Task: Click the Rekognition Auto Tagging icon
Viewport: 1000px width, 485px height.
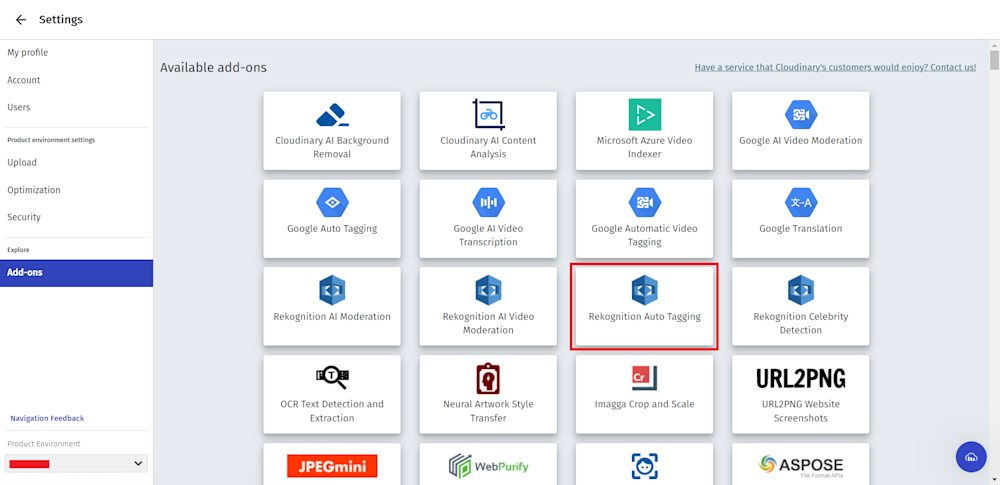Action: 645,290
